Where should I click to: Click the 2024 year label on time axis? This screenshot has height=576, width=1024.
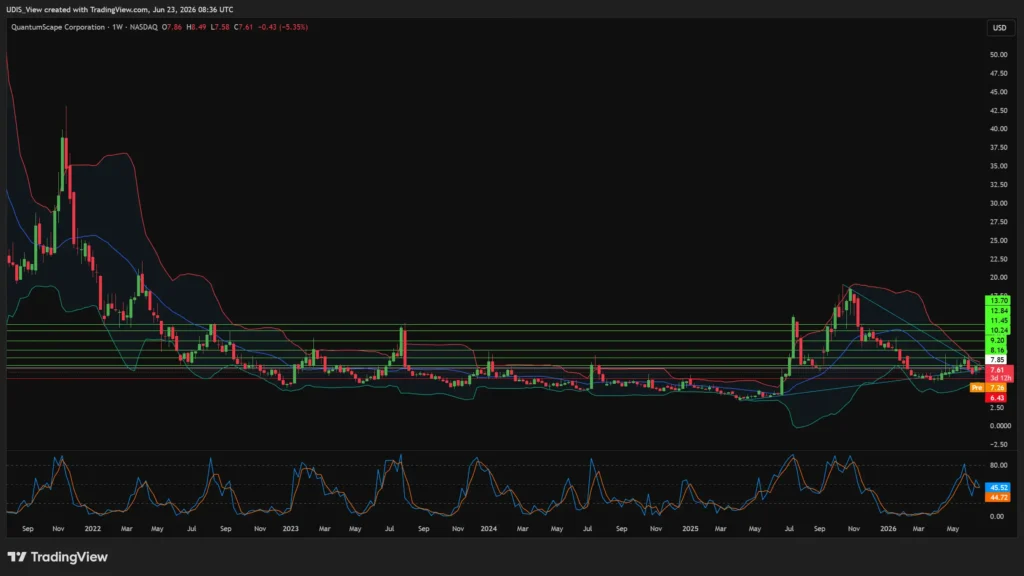(488, 528)
